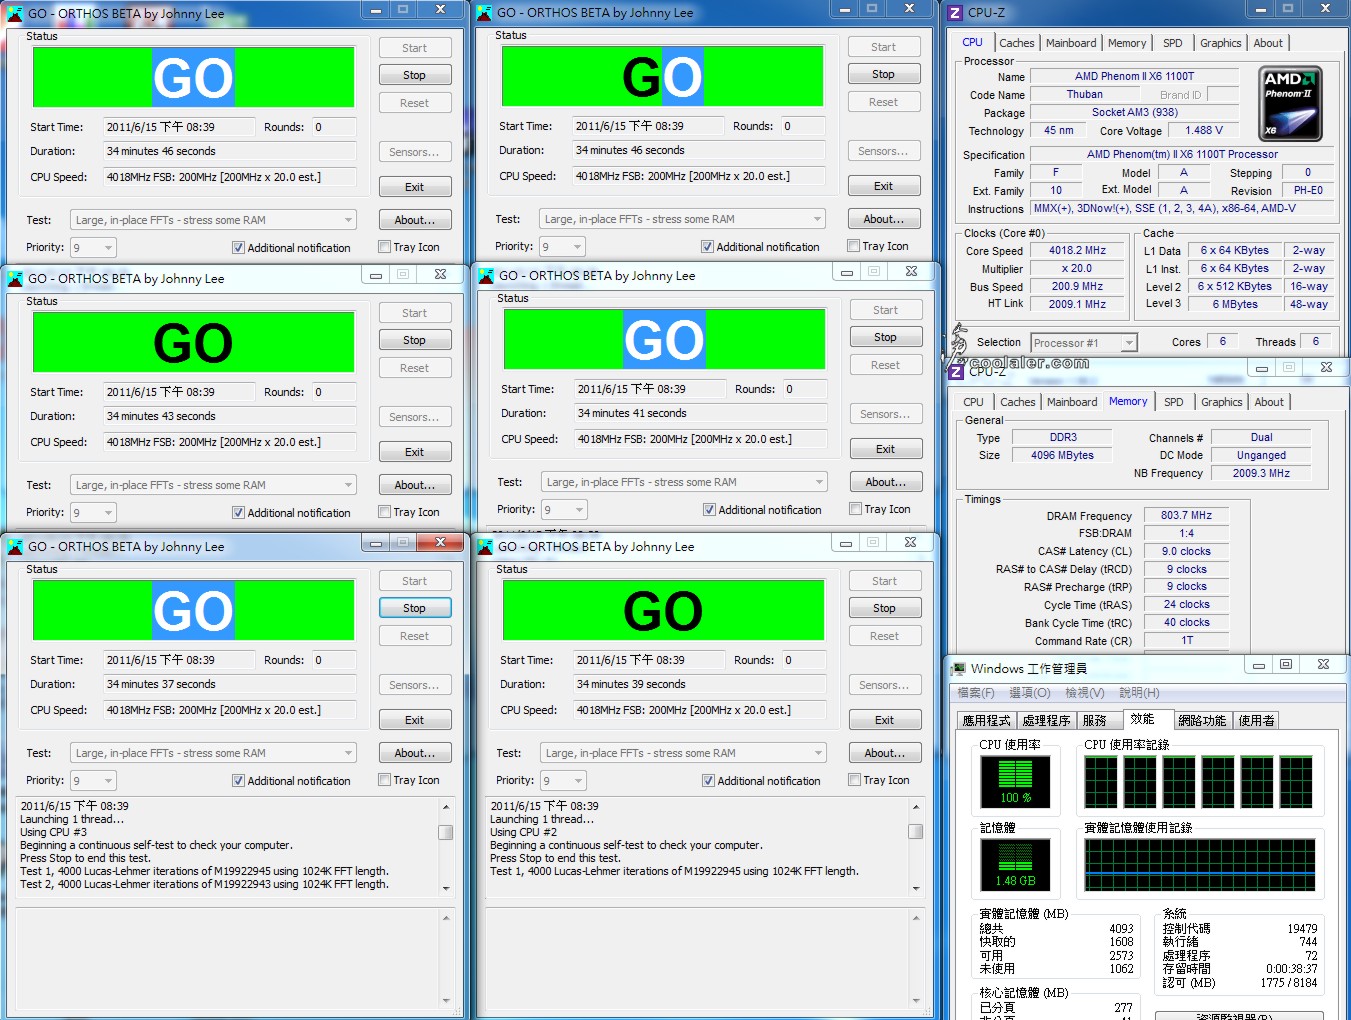This screenshot has height=1020, width=1351.
Task: Open the Priority dropdown in the 43-second ORTHOS window
Action: [93, 512]
